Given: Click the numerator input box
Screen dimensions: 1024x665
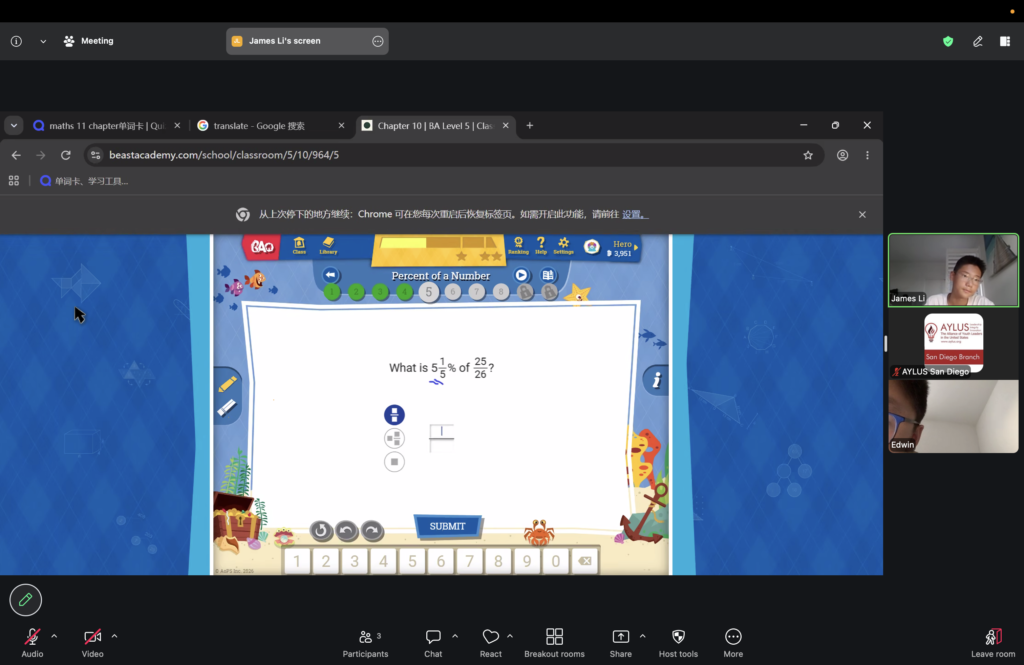Looking at the screenshot, I should coord(441,431).
